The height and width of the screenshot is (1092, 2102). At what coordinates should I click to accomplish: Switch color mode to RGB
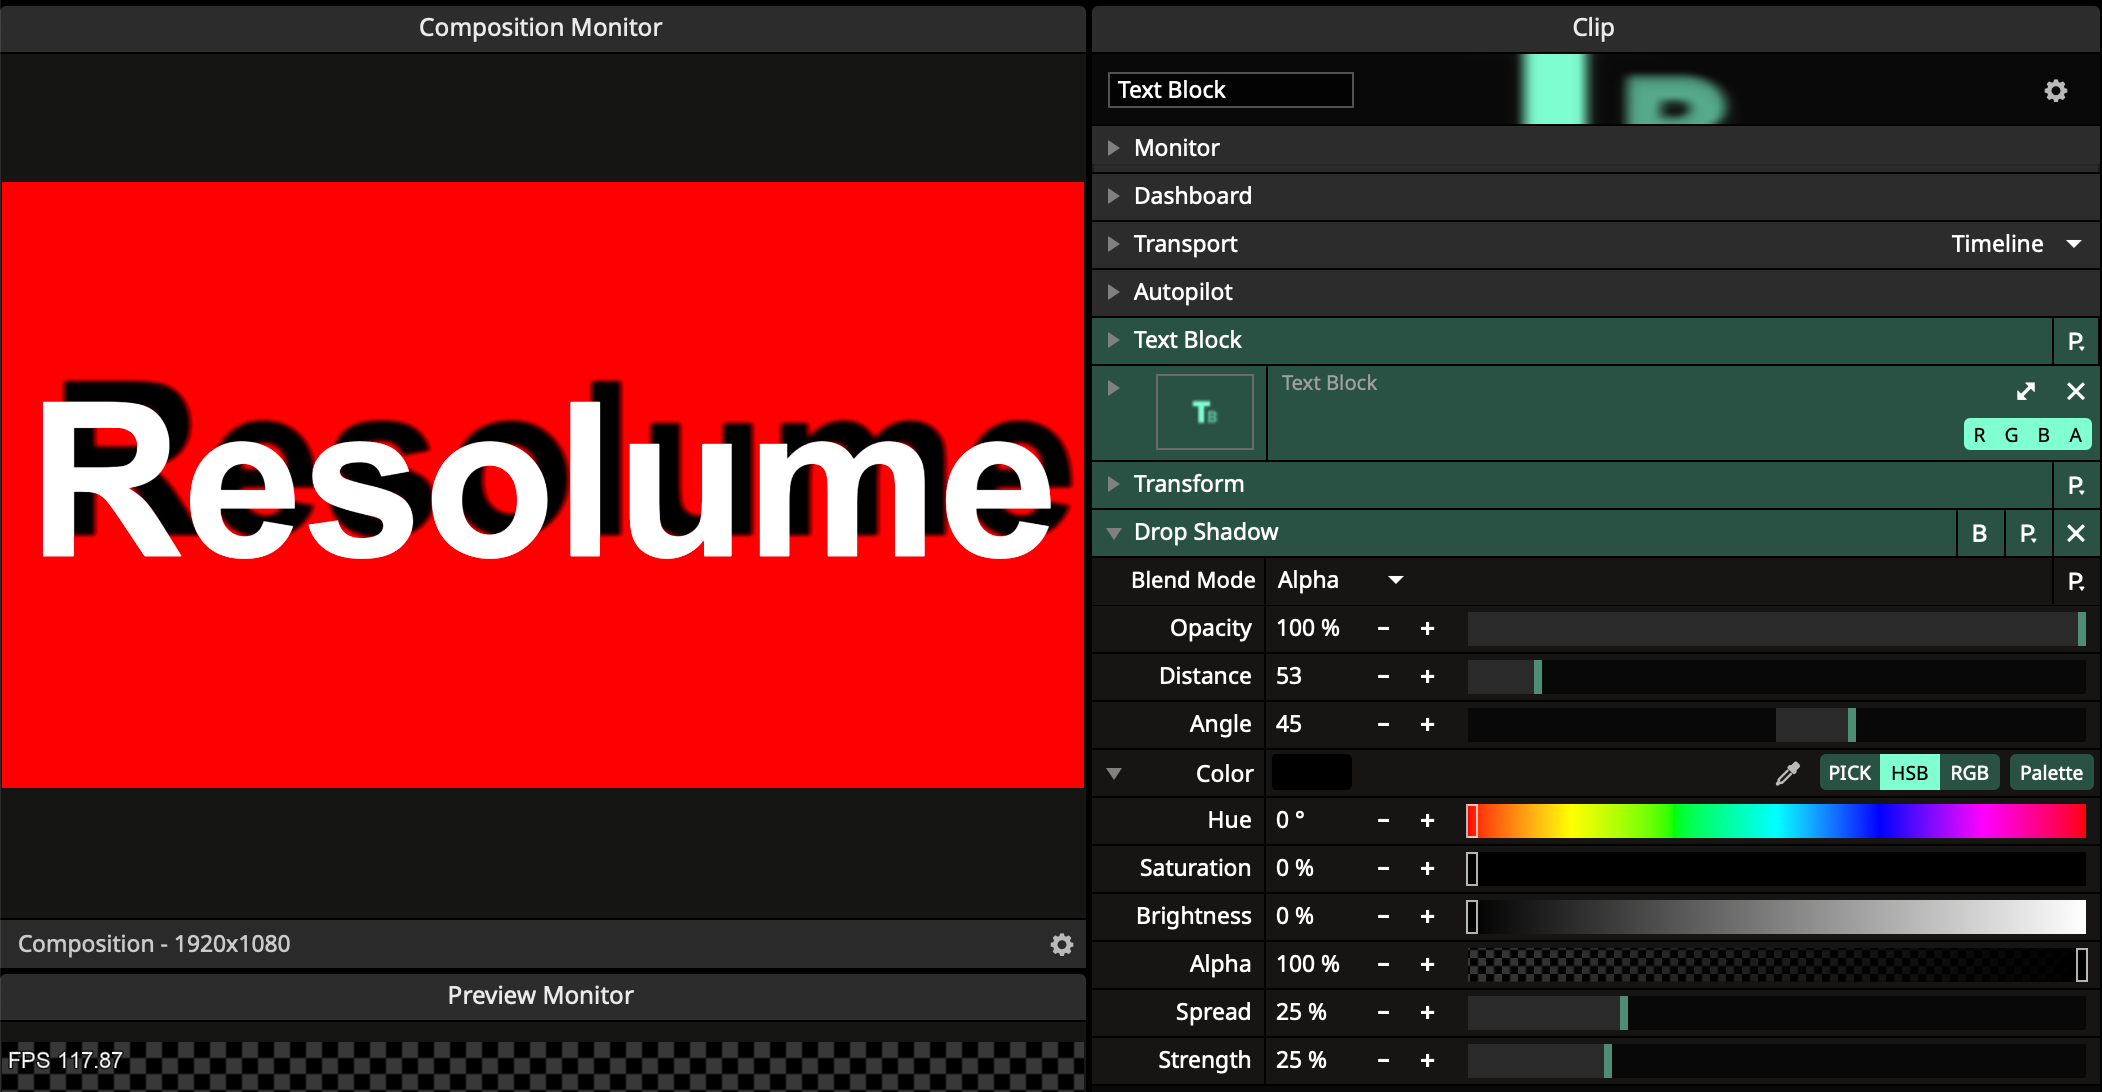coord(1969,773)
